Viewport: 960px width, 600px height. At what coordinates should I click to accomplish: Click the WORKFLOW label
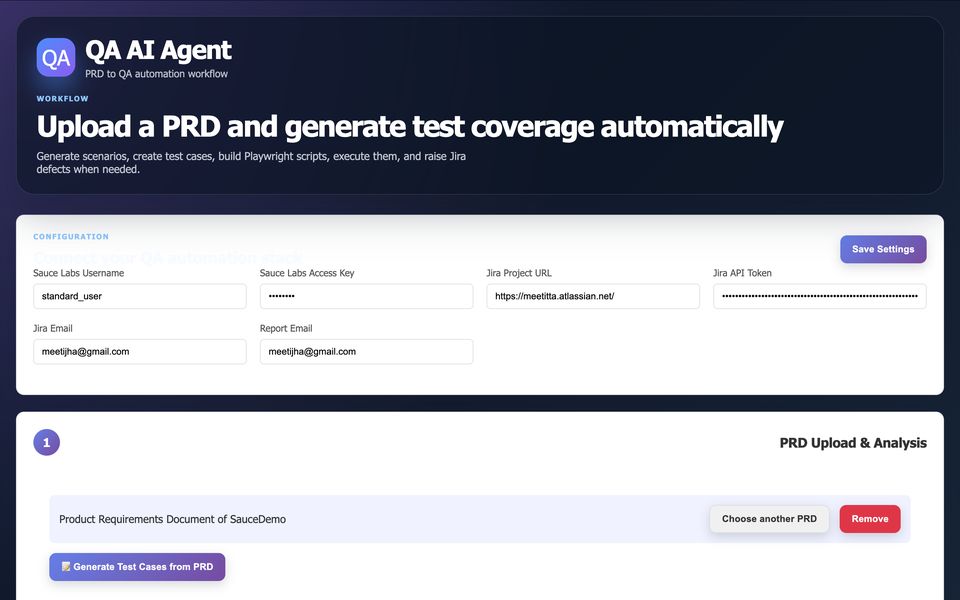pos(62,99)
